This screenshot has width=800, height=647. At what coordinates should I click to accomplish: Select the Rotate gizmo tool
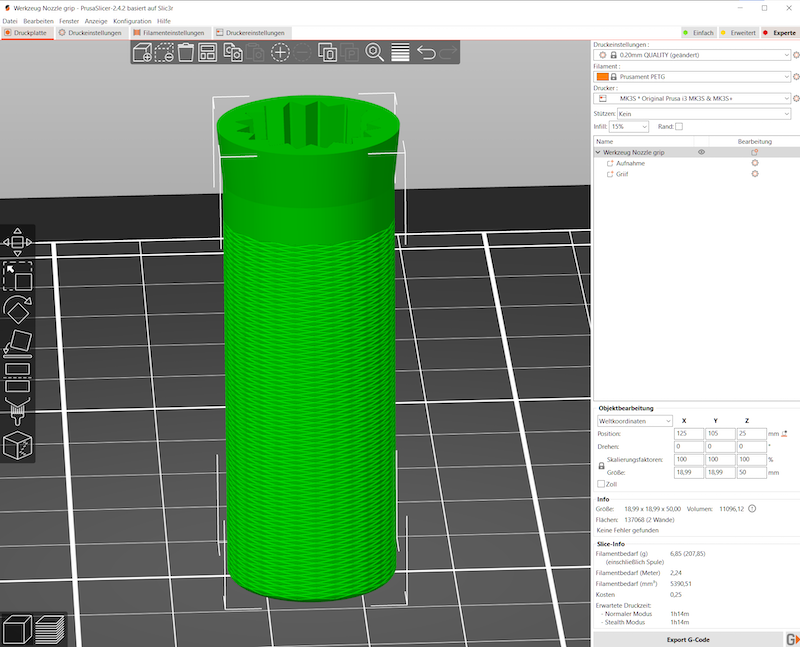[x=17, y=310]
